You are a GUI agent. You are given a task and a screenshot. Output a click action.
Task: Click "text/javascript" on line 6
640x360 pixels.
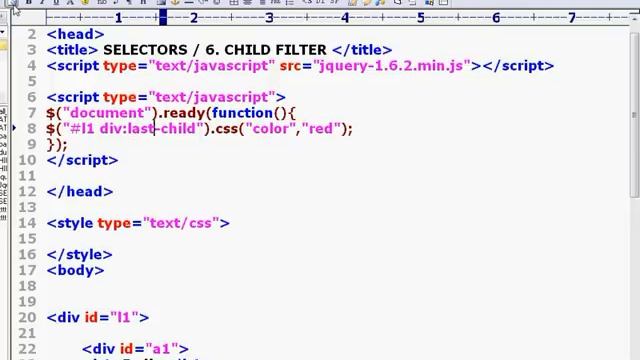(212, 97)
